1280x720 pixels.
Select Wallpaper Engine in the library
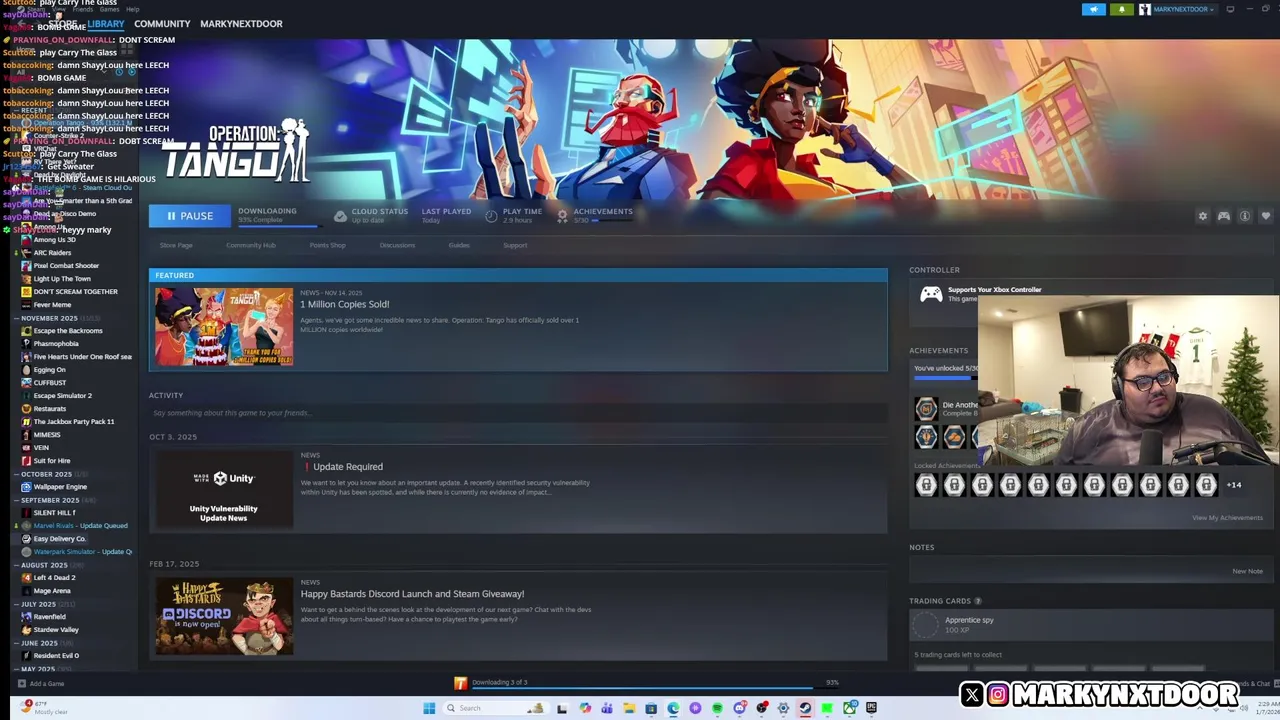point(60,487)
